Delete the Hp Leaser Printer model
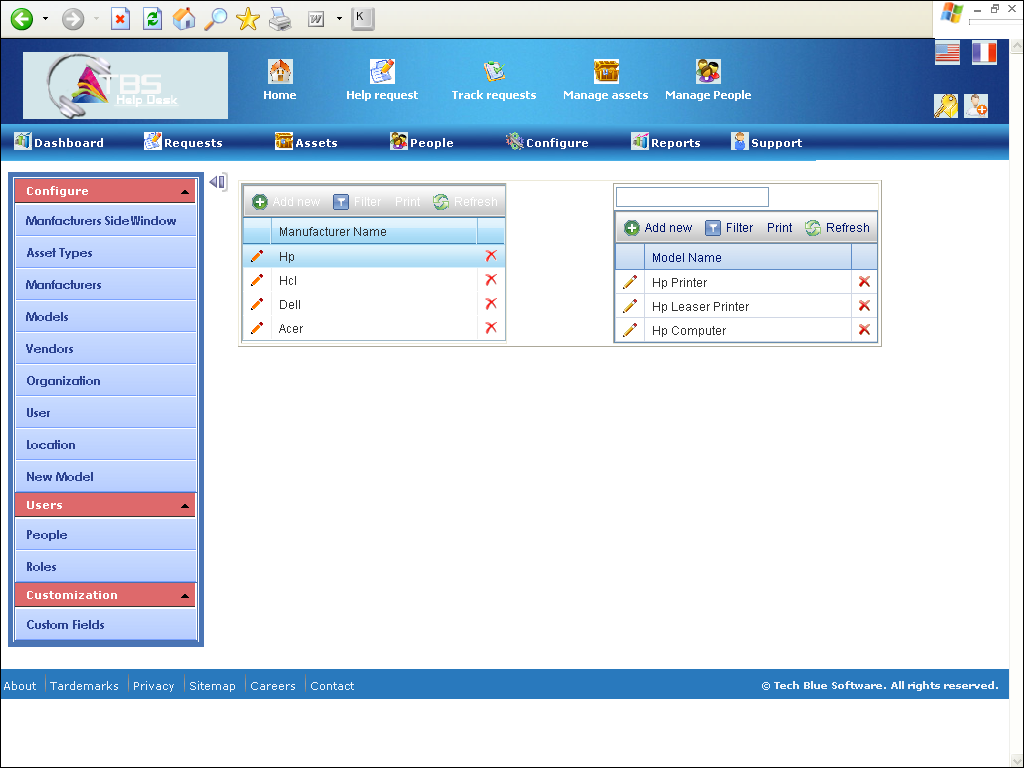 [864, 306]
